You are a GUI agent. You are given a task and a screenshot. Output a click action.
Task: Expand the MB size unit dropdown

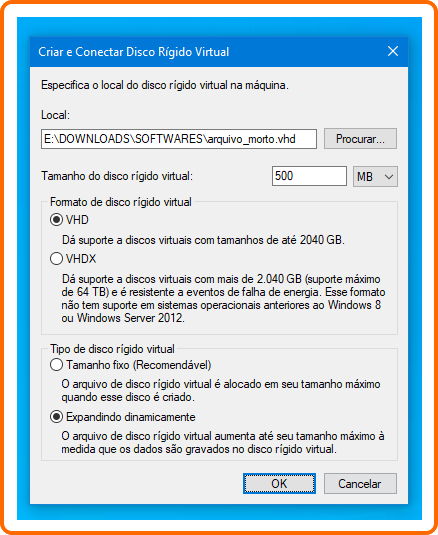tap(375, 176)
